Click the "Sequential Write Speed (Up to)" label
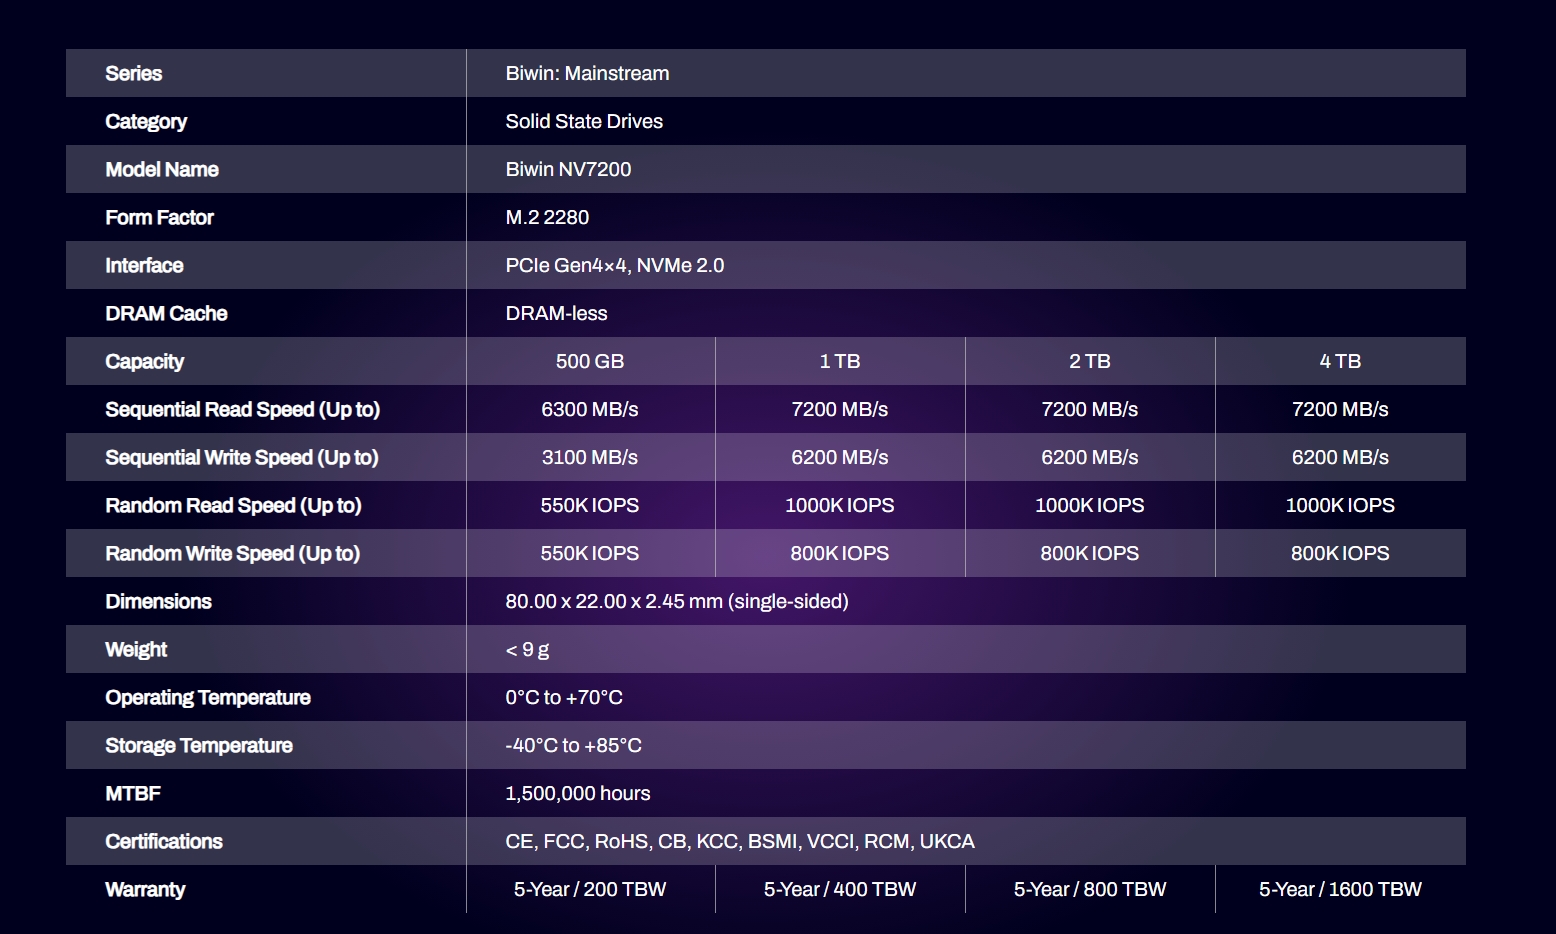 242,457
